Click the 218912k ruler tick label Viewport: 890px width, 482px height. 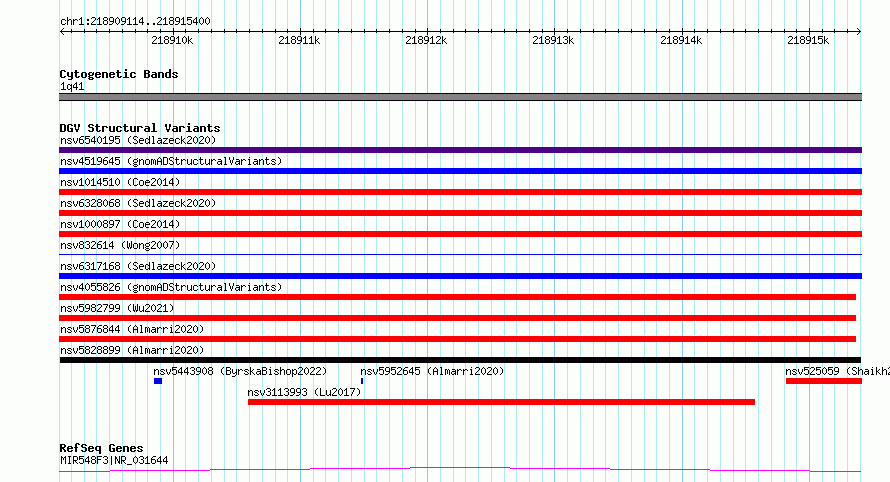point(426,40)
